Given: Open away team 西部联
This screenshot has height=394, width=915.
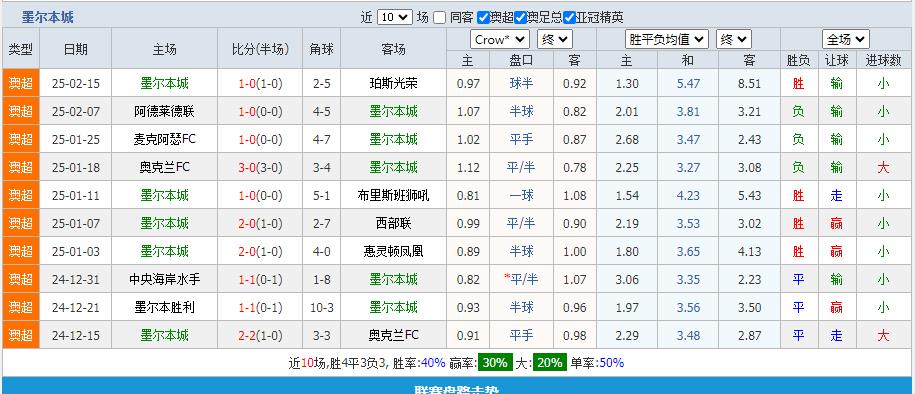Looking at the screenshot, I should click(393, 224).
